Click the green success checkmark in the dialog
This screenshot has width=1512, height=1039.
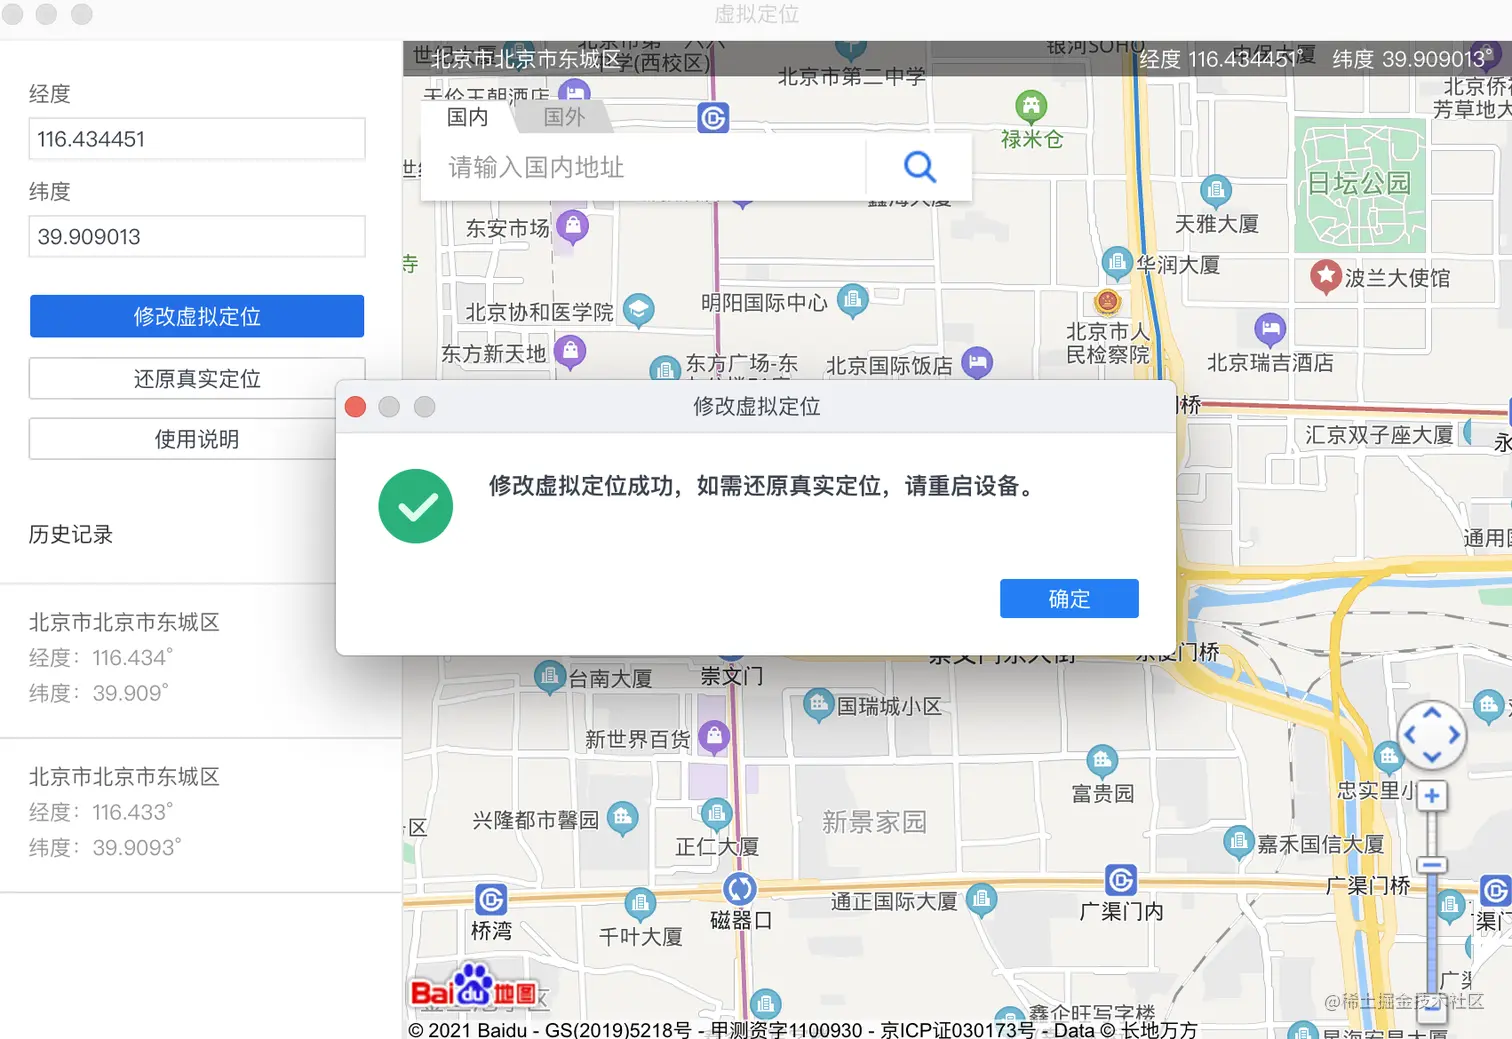415,506
